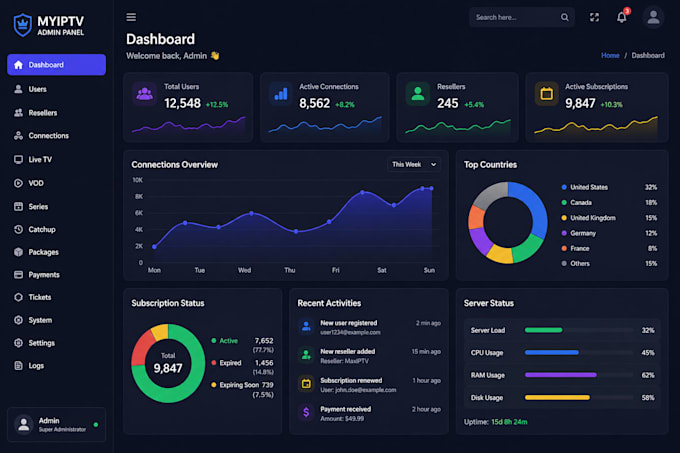Click the Payment received dollar icon
This screenshot has width=680, height=453.
point(306,412)
